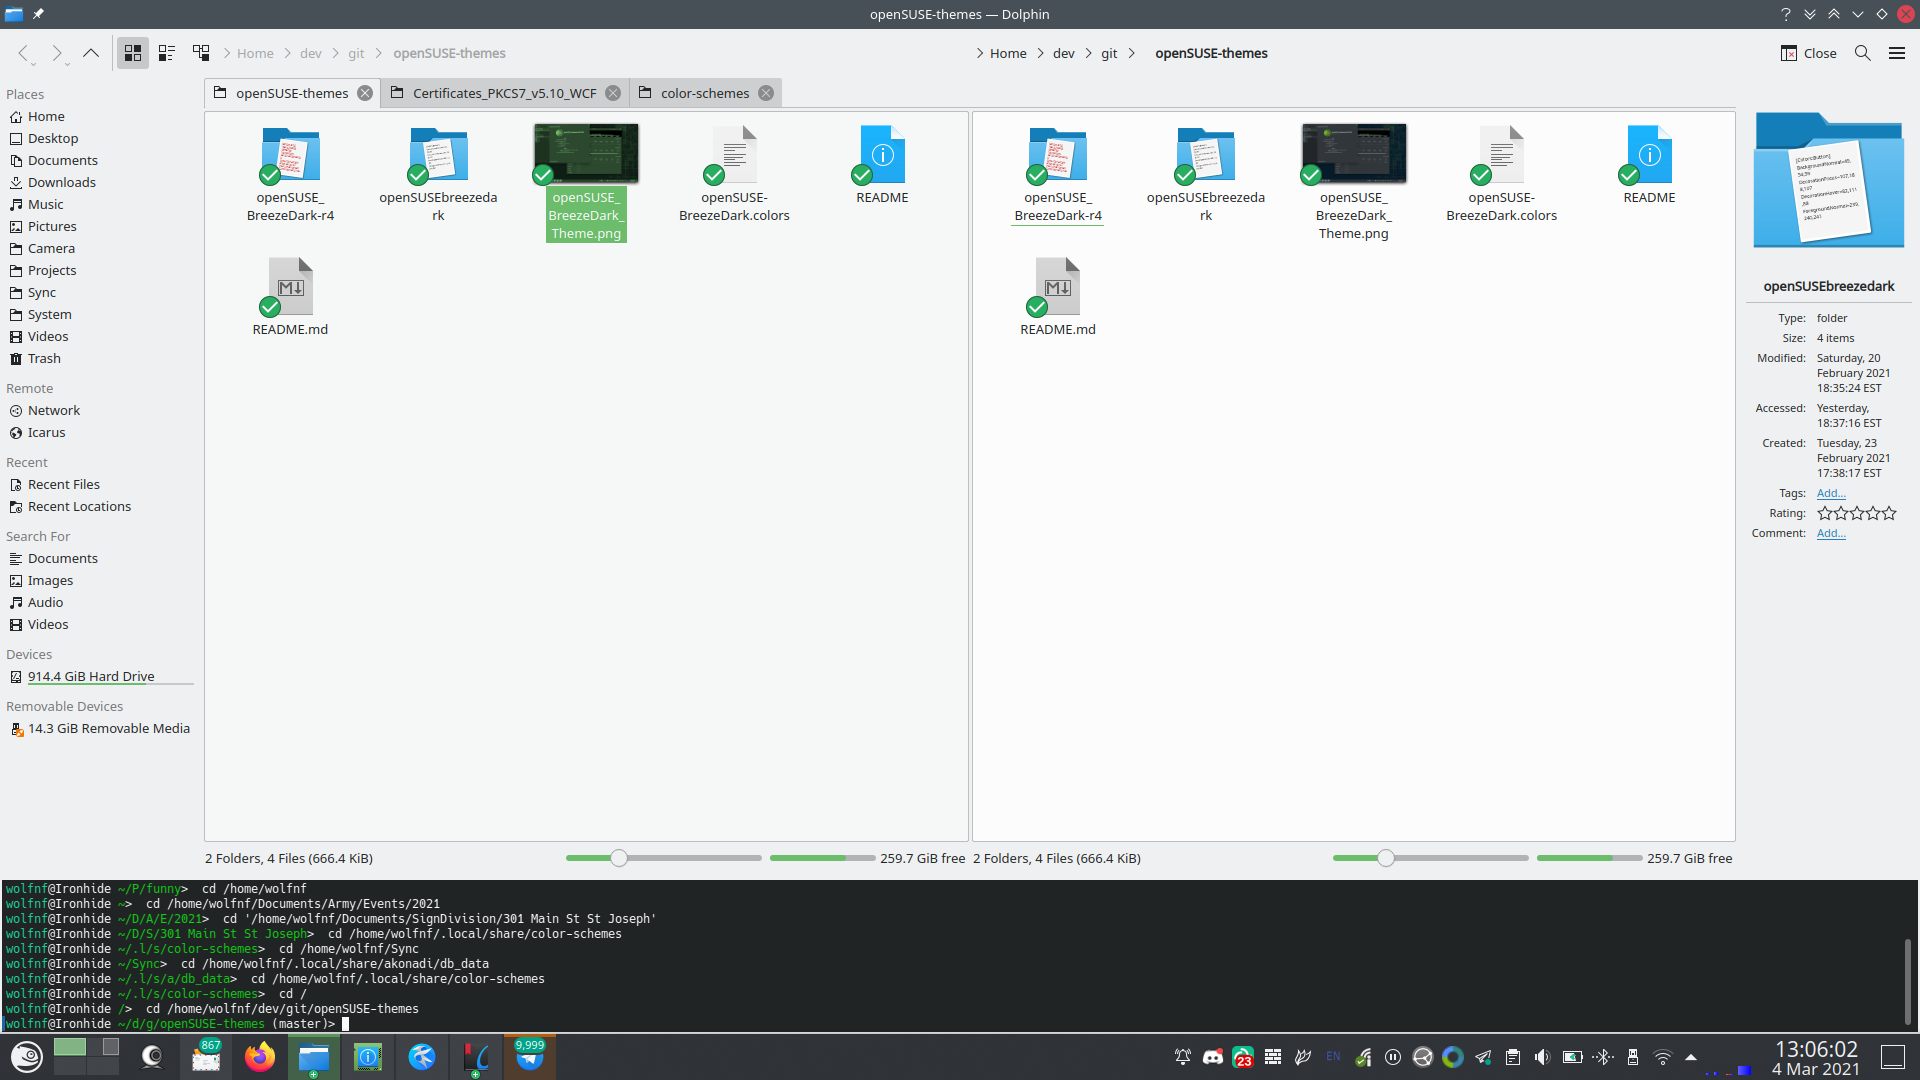Expand chevron before Home in right breadcrumb

pos(980,53)
